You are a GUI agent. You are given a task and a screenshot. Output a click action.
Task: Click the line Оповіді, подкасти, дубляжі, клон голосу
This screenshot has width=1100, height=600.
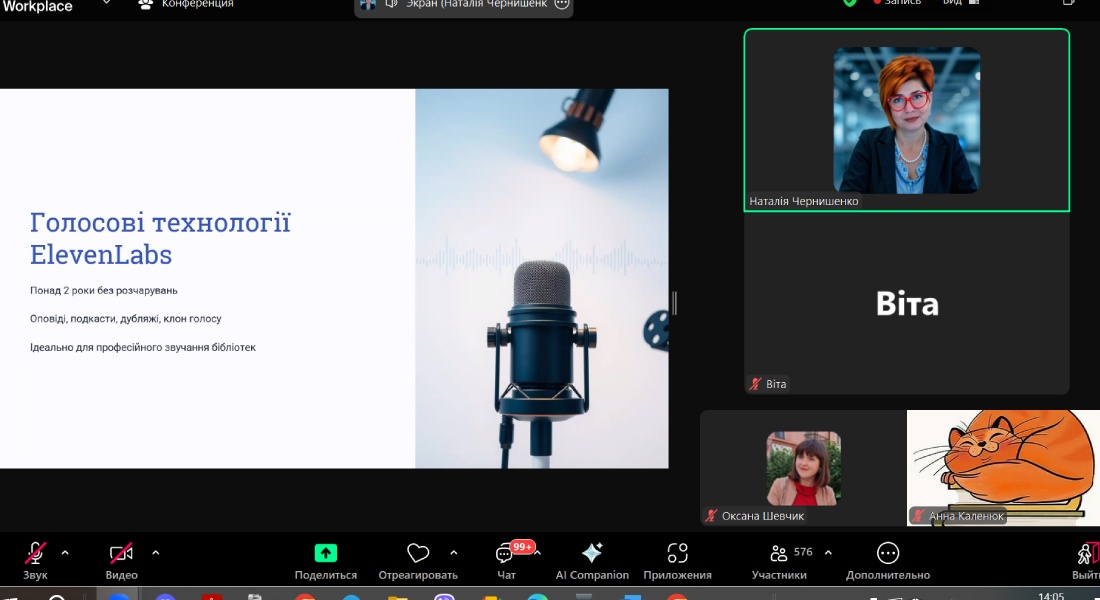[x=126, y=319]
